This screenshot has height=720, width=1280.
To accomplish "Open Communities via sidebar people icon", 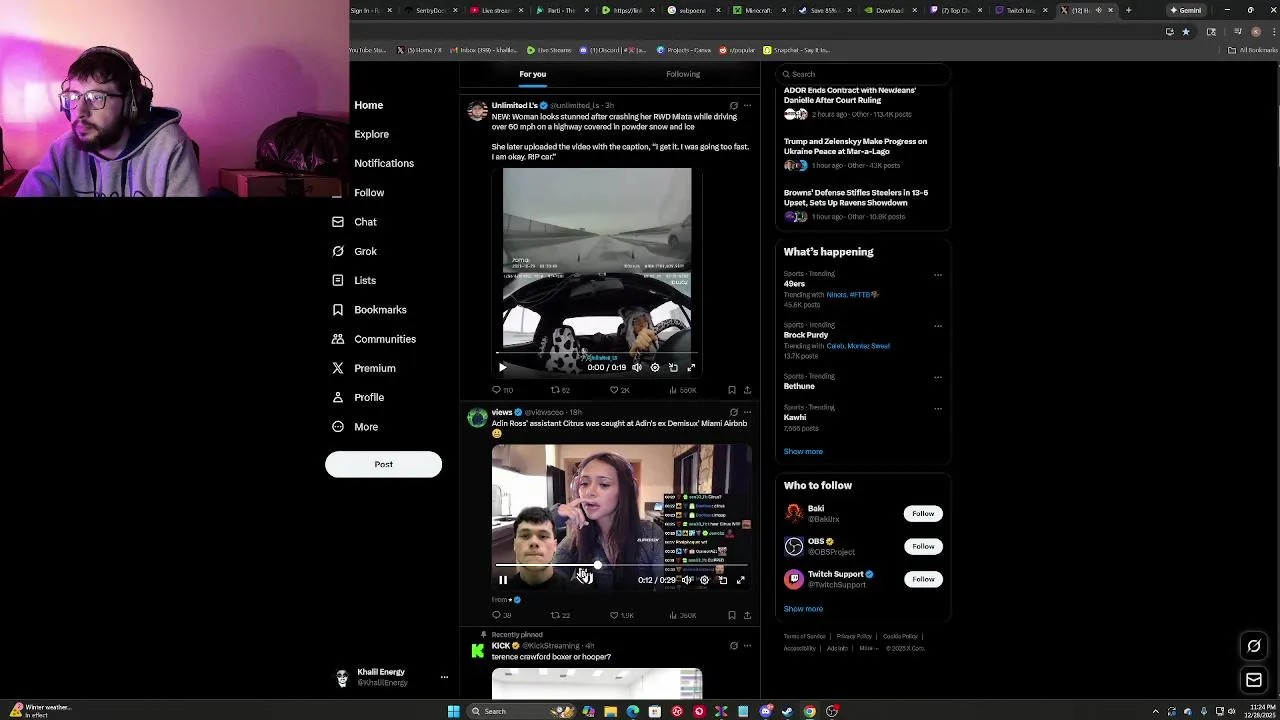I will tap(338, 339).
